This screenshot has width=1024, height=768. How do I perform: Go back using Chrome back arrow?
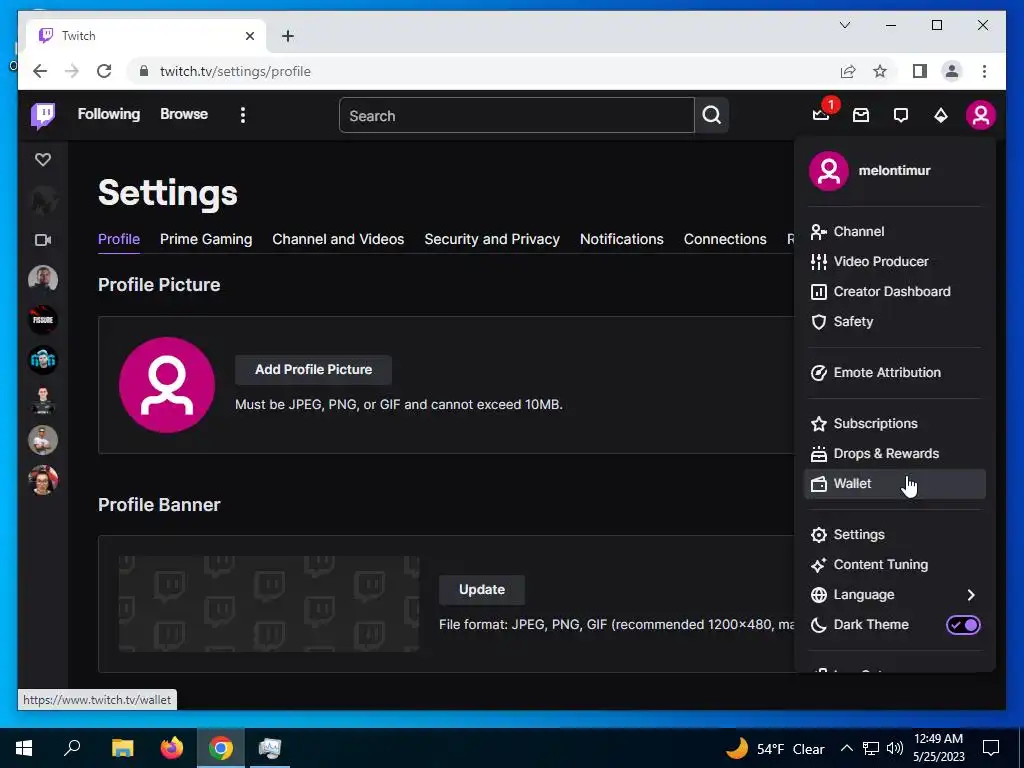pyautogui.click(x=40, y=71)
